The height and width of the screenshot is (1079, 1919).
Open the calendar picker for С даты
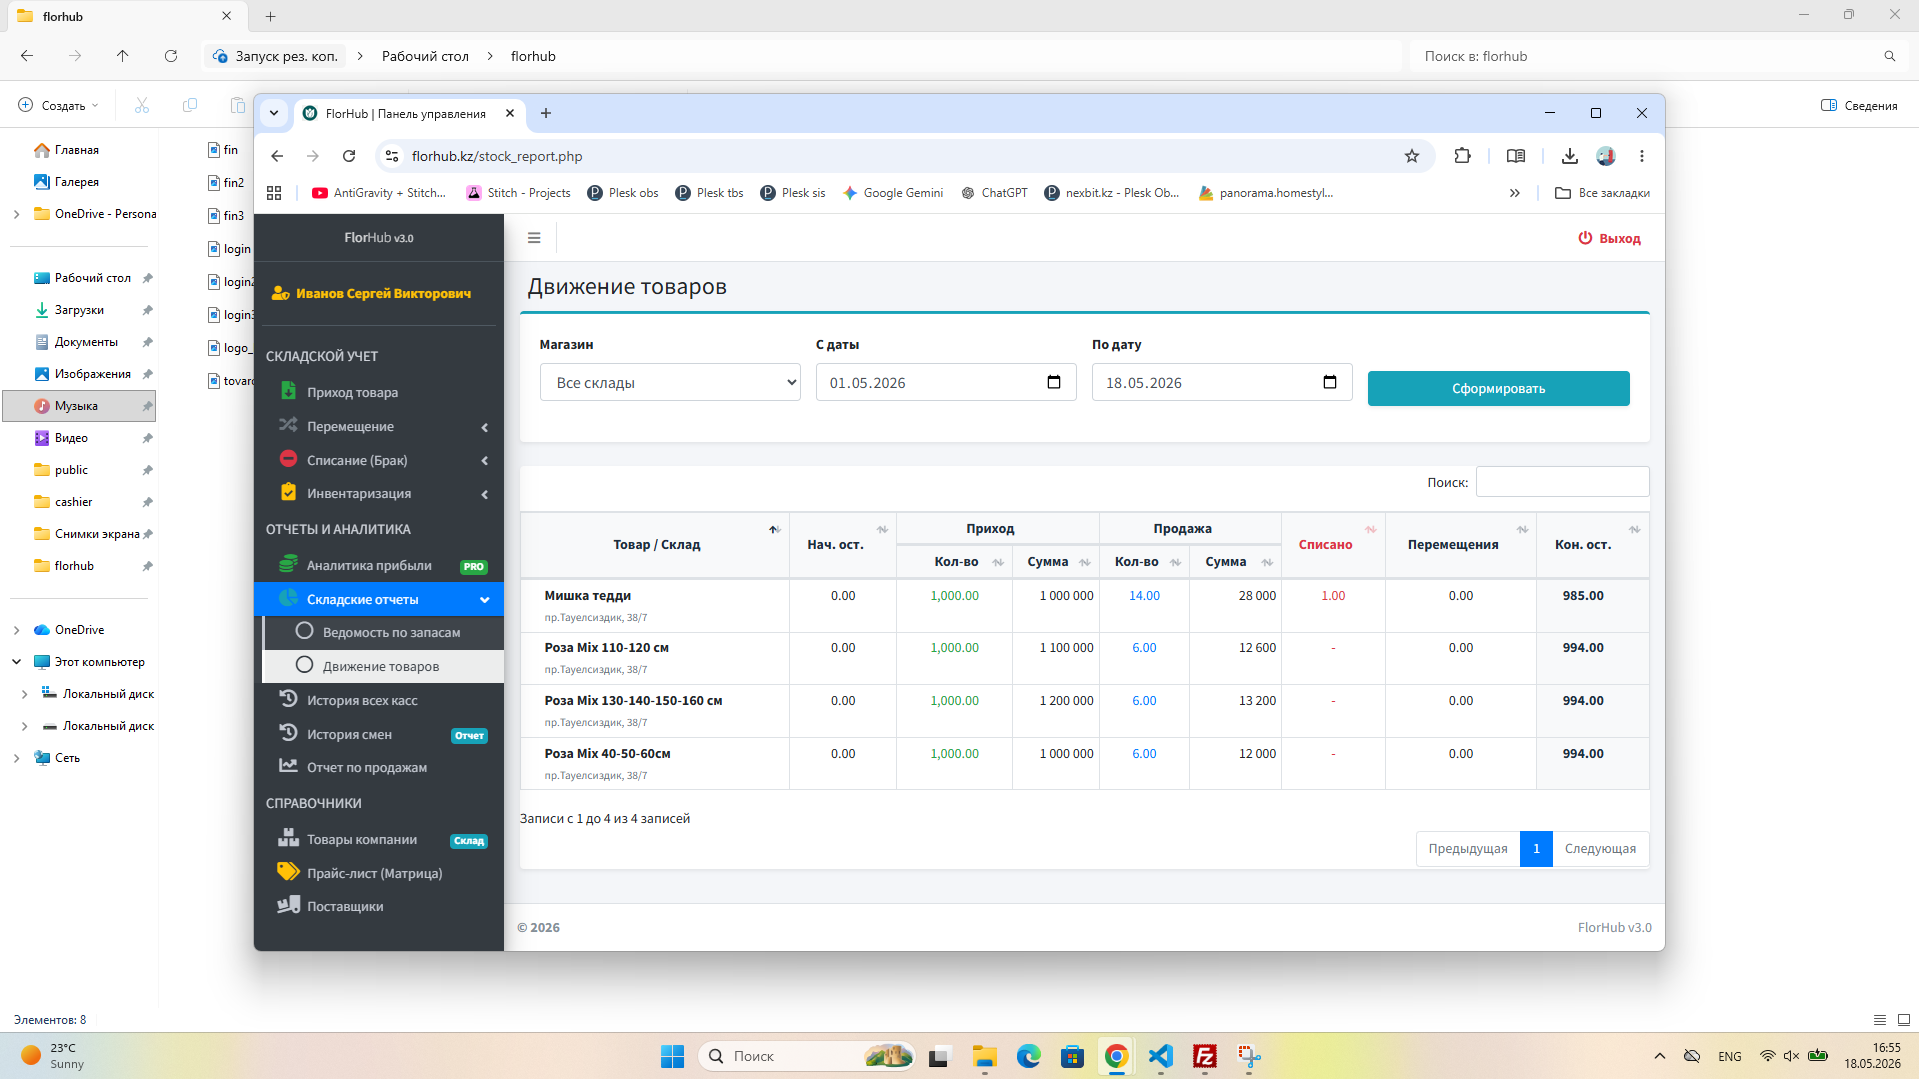click(x=1054, y=382)
